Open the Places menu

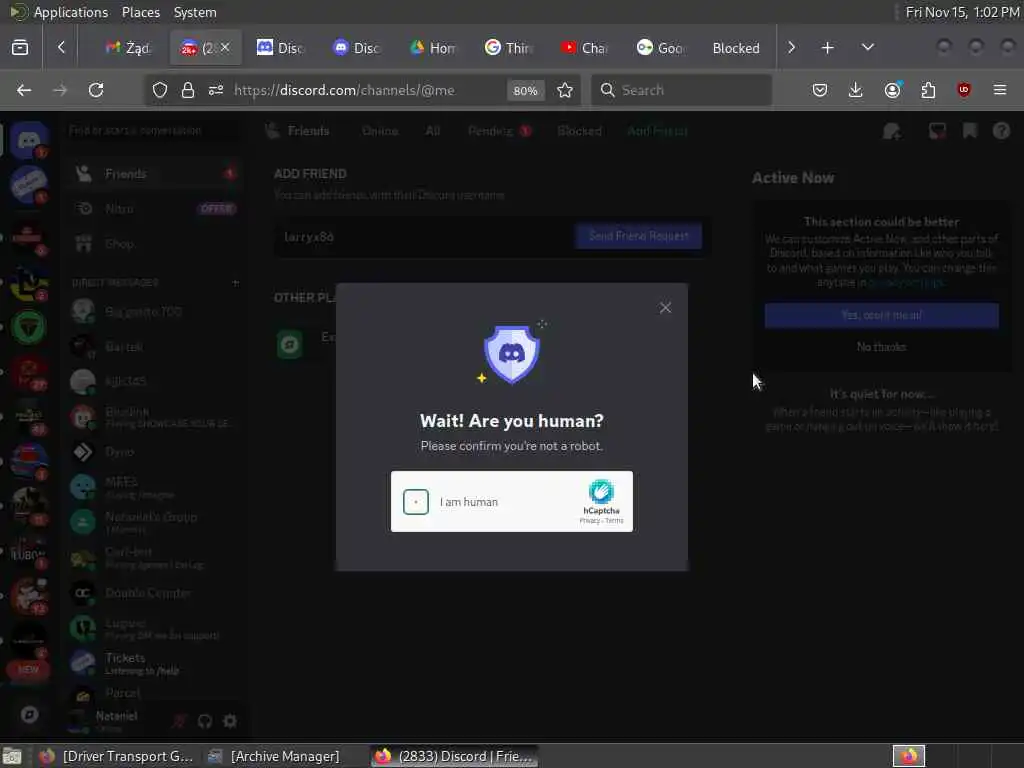[140, 12]
